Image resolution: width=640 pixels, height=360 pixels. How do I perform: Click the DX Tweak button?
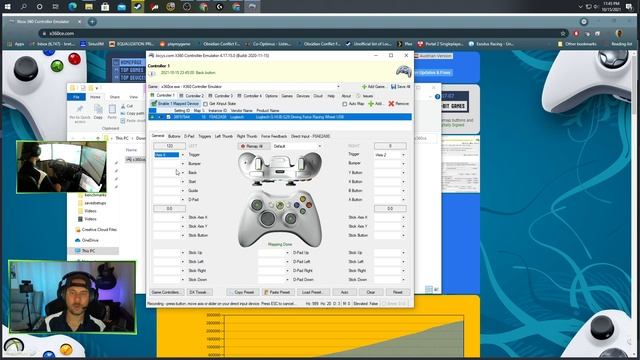click(198, 292)
